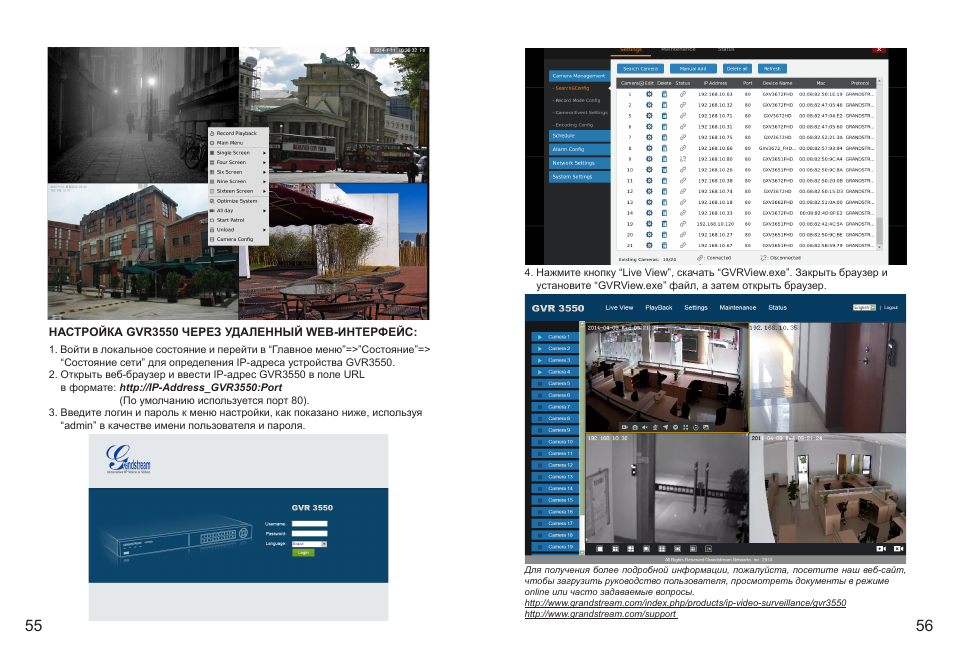The width and height of the screenshot is (954, 668).
Task: Click the record icon in video overlay toolbar
Action: [624, 428]
